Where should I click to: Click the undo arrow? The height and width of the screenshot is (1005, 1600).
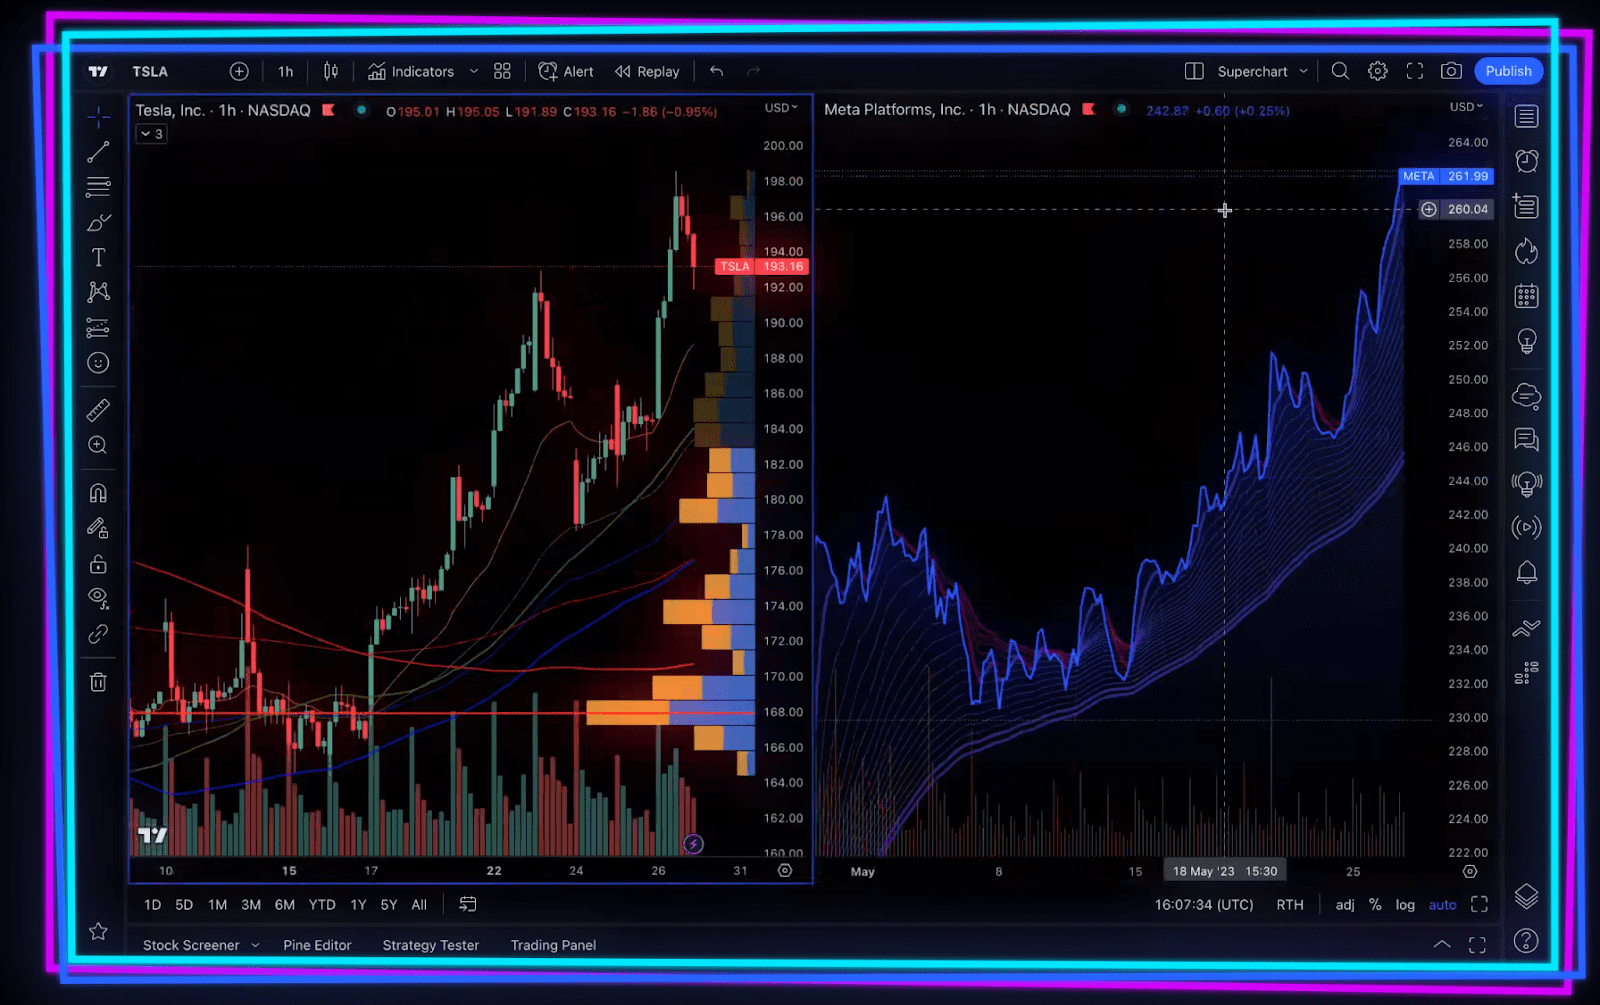pyautogui.click(x=716, y=71)
